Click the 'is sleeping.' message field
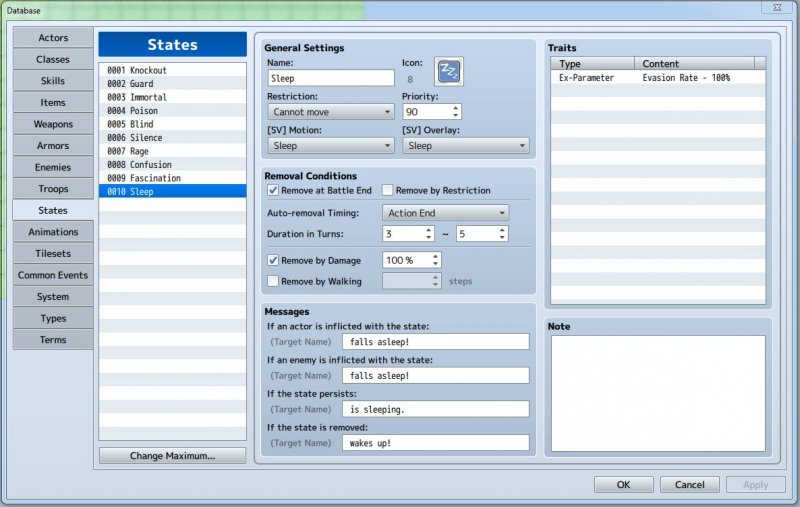 click(436, 409)
